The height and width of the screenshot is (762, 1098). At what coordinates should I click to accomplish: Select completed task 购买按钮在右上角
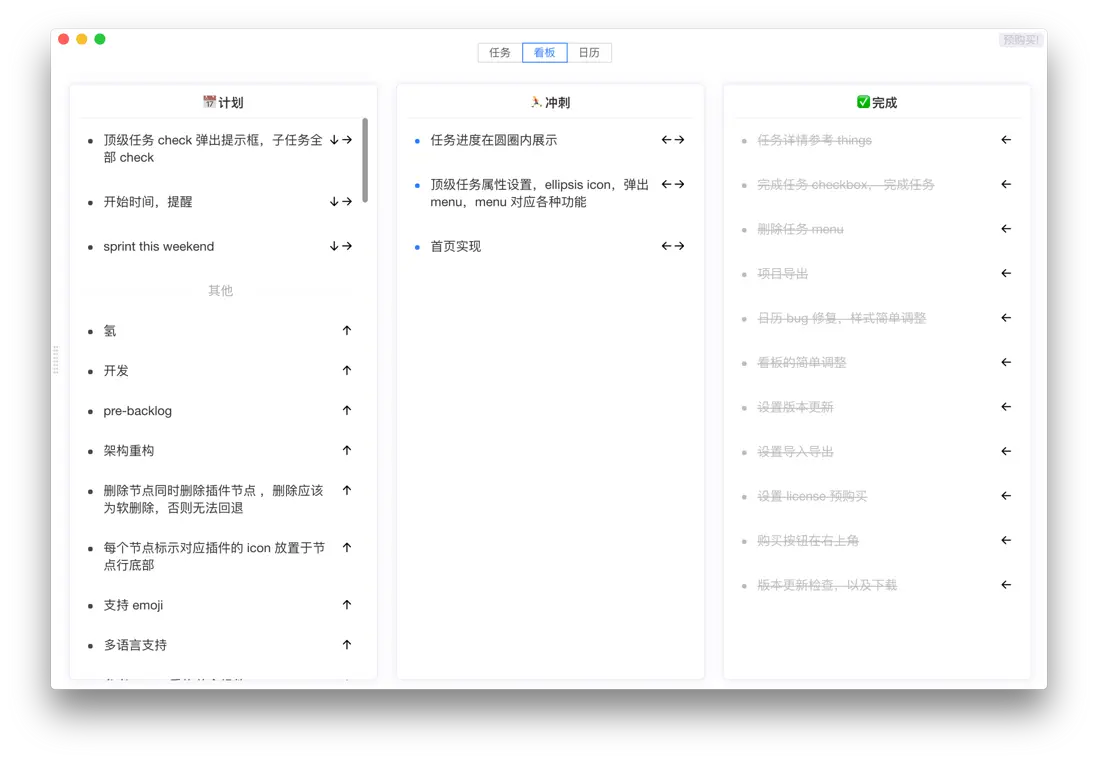pos(808,540)
